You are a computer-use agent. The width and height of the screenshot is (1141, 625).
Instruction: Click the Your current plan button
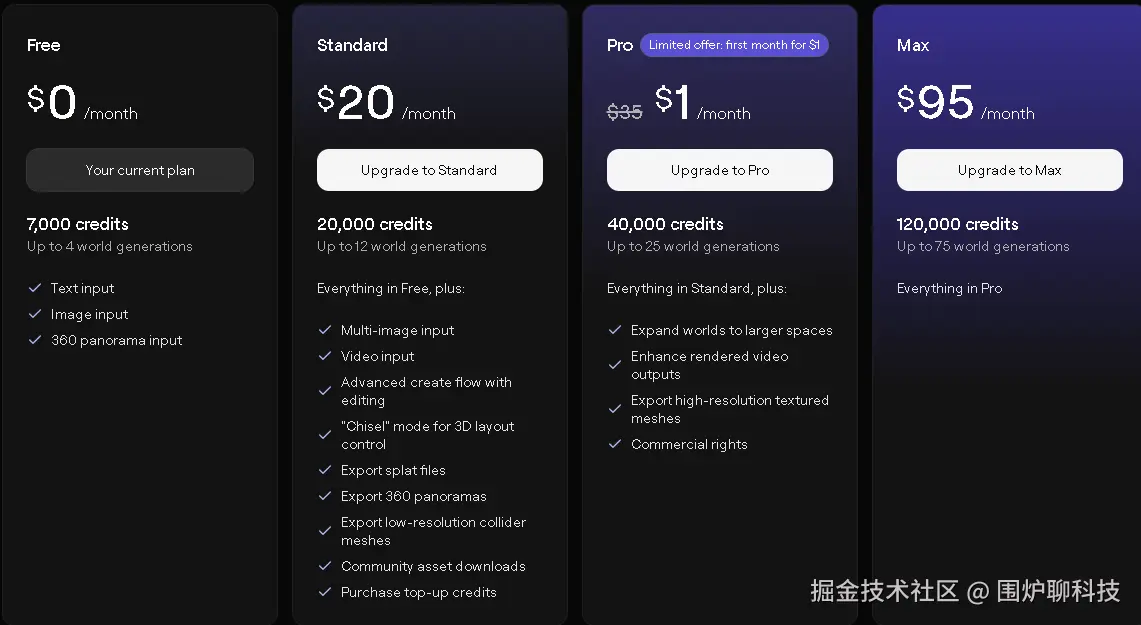pos(140,170)
